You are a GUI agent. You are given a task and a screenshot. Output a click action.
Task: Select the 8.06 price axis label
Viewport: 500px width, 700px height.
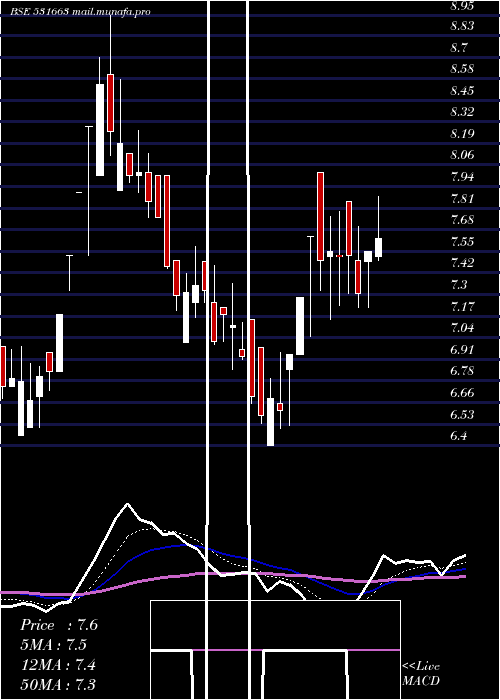(x=462, y=155)
